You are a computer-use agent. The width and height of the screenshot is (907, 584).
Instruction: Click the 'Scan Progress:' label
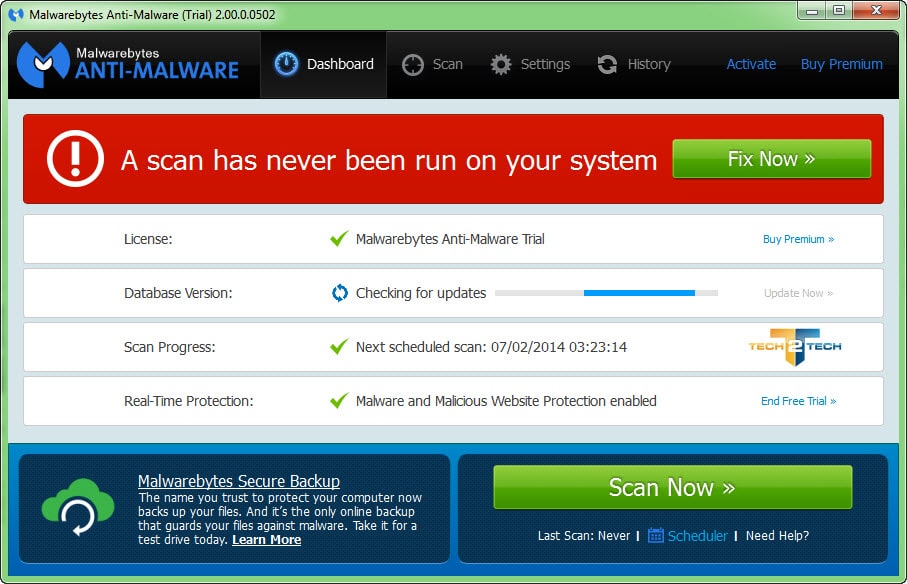click(x=169, y=347)
